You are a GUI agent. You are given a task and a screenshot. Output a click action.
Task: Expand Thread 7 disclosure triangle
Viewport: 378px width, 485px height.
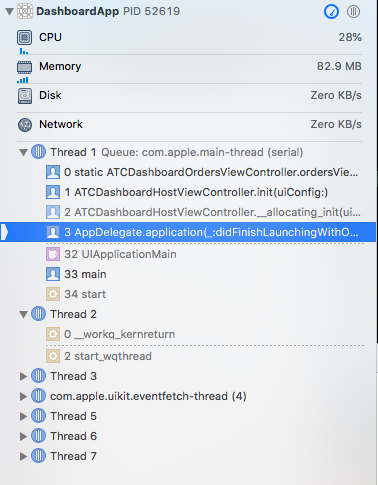23,456
